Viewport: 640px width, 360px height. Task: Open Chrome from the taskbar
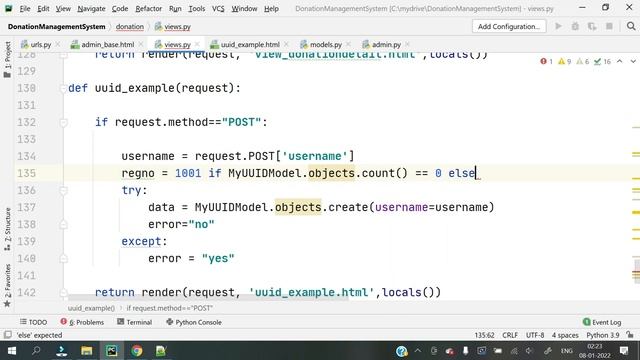click(x=137, y=351)
